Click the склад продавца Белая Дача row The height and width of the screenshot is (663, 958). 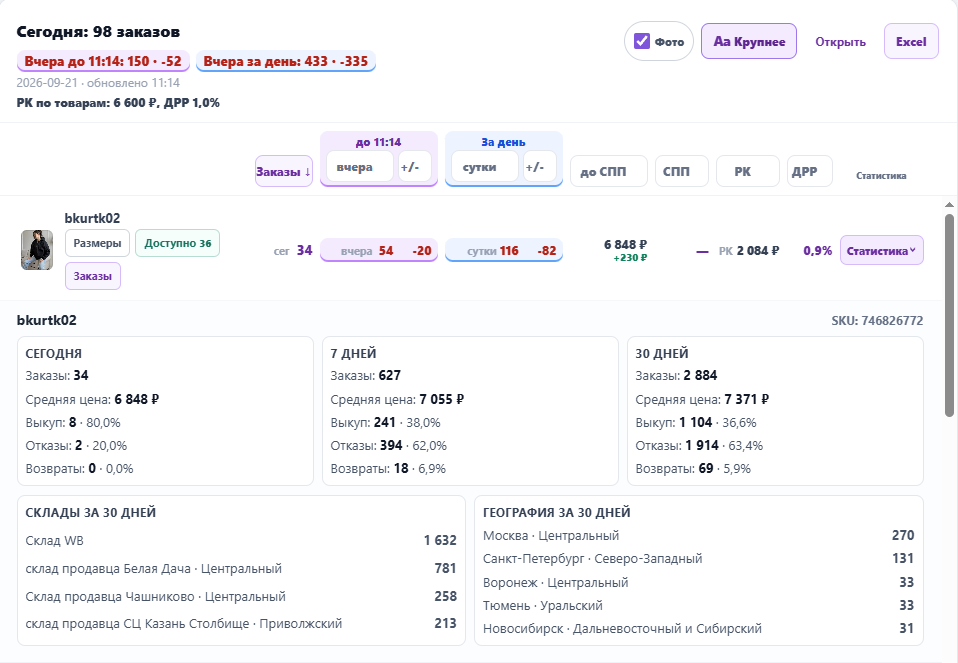click(241, 568)
